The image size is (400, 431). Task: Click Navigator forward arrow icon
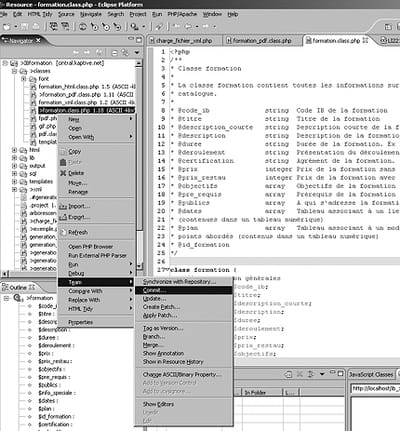pos(87,52)
